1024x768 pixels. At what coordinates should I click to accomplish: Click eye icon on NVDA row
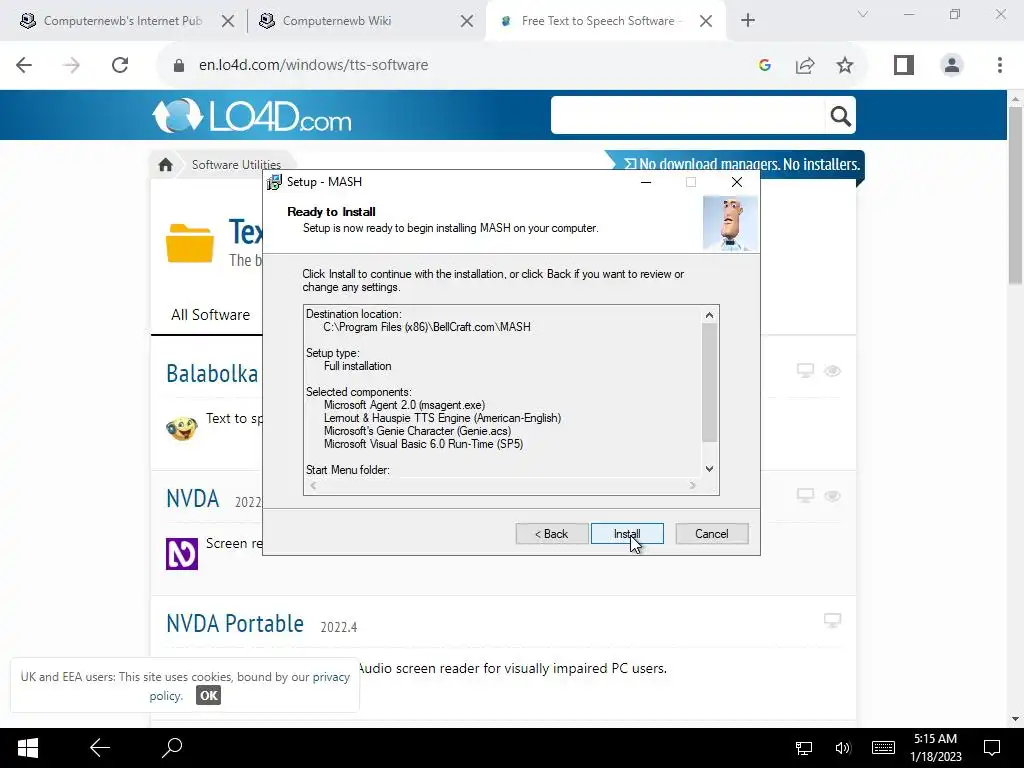[x=832, y=496]
